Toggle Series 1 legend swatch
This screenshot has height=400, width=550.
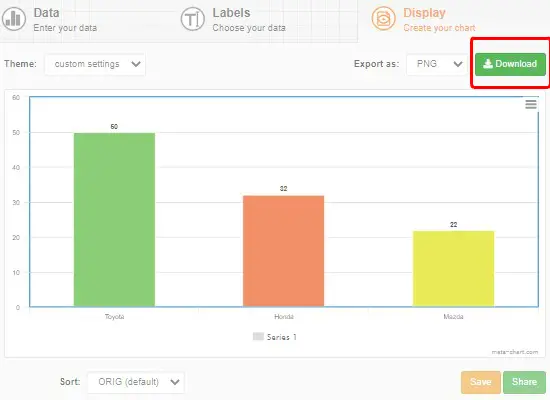(258, 336)
